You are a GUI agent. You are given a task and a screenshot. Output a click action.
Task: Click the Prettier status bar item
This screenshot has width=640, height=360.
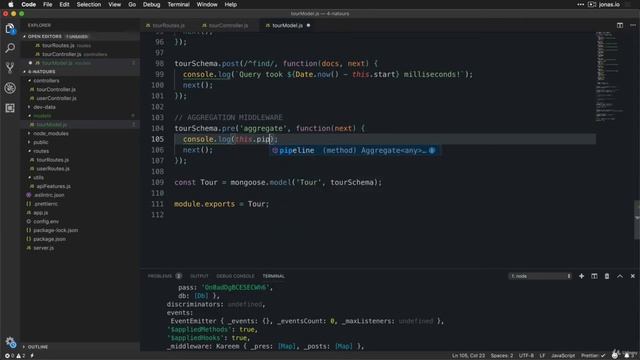[x=593, y=356]
